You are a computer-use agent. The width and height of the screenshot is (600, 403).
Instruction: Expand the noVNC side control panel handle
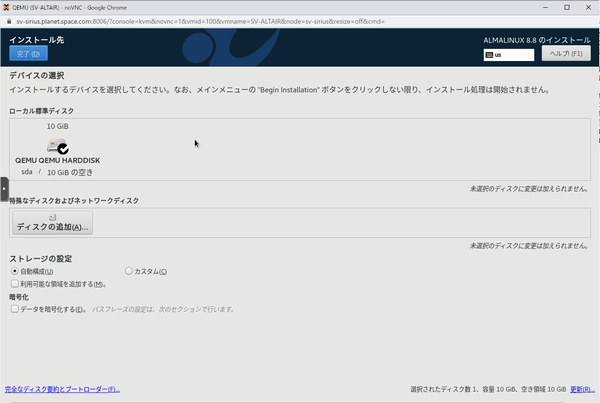click(x=4, y=189)
